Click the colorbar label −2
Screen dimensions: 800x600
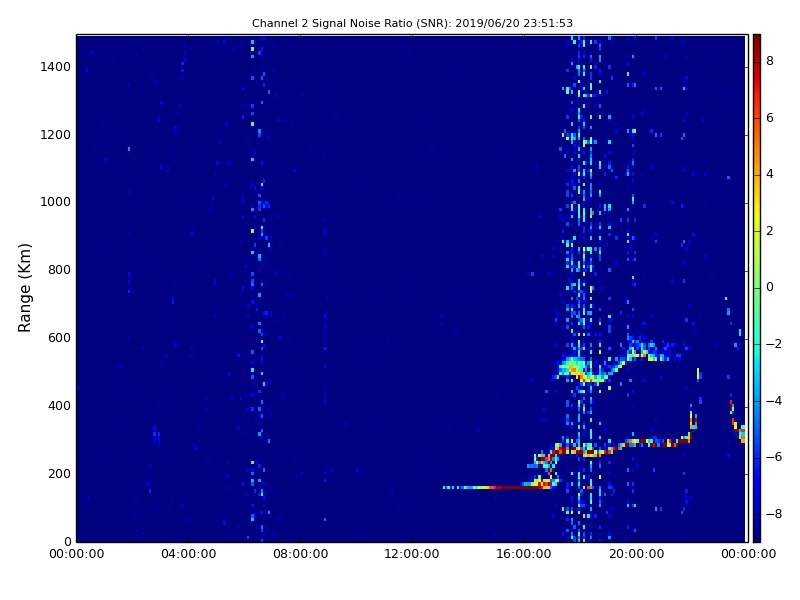coord(774,344)
